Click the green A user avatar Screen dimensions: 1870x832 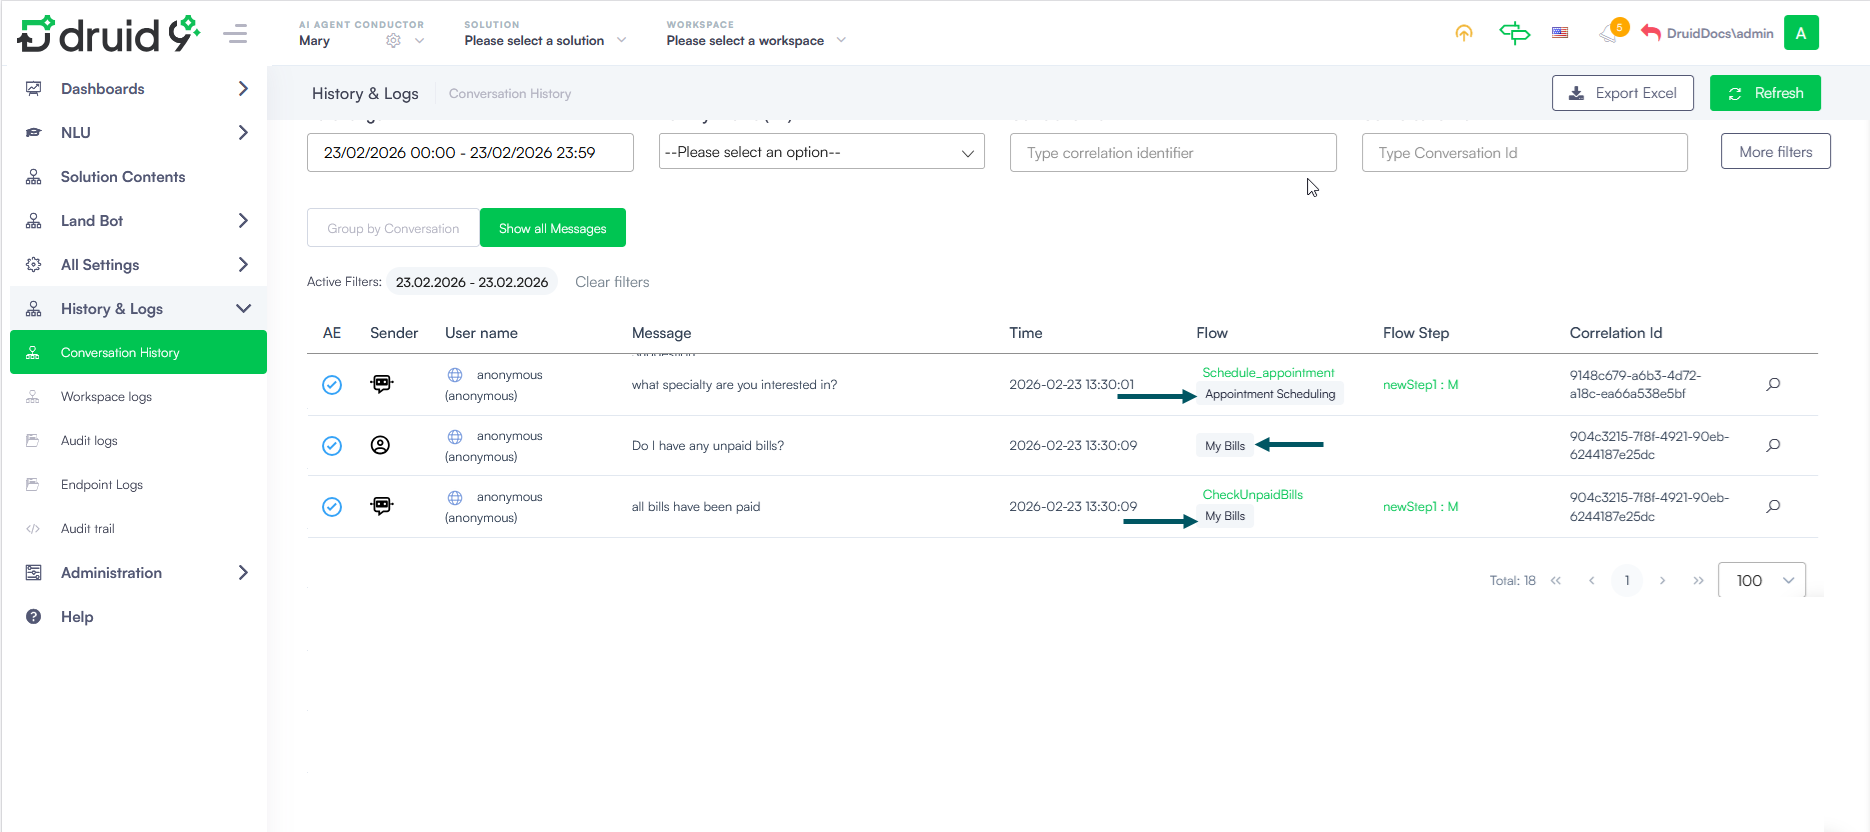[1800, 33]
